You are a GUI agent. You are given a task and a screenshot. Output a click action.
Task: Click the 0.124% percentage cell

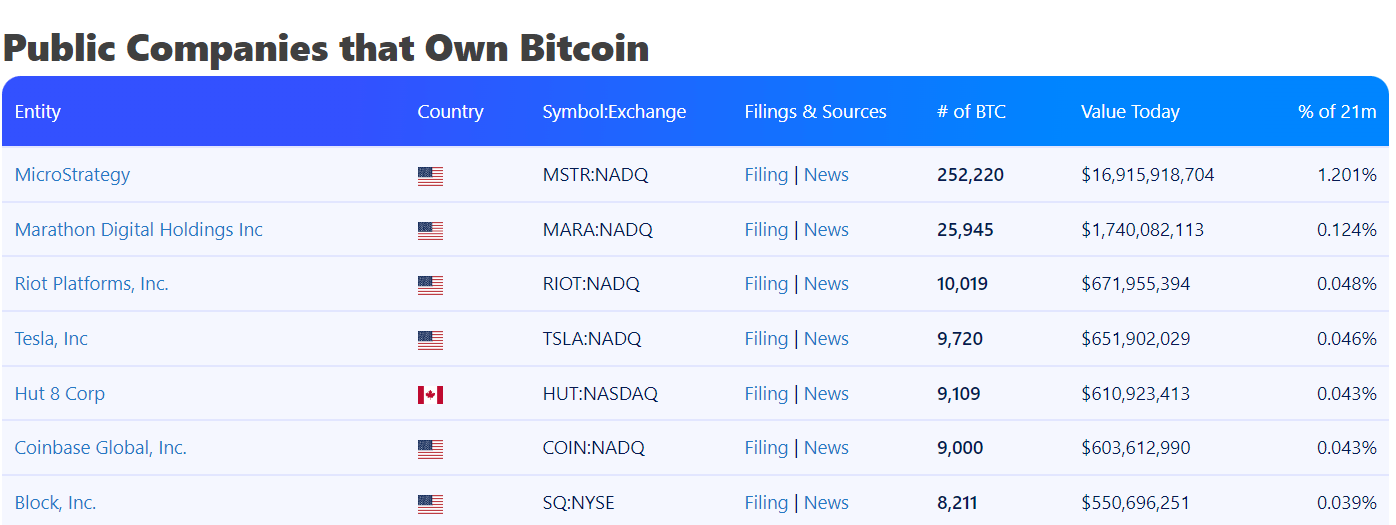(x=1347, y=230)
